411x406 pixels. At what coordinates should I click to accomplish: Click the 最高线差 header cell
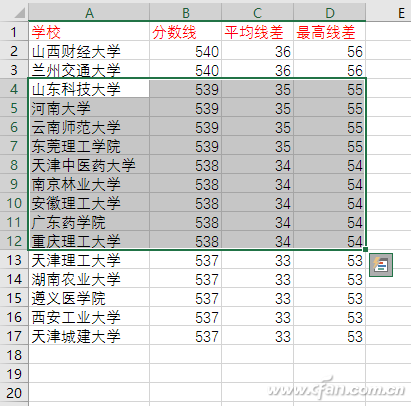click(330, 31)
